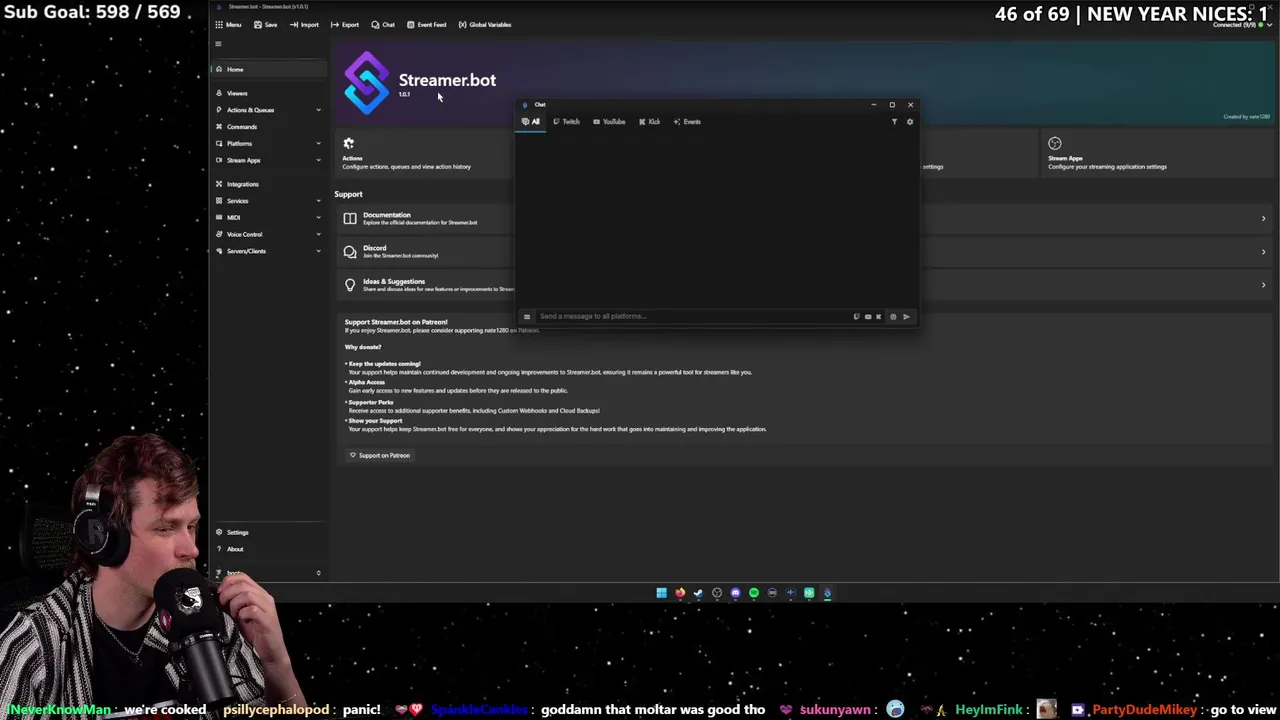The width and height of the screenshot is (1280, 720).
Task: Open Discord row right chevron
Action: [1263, 252]
